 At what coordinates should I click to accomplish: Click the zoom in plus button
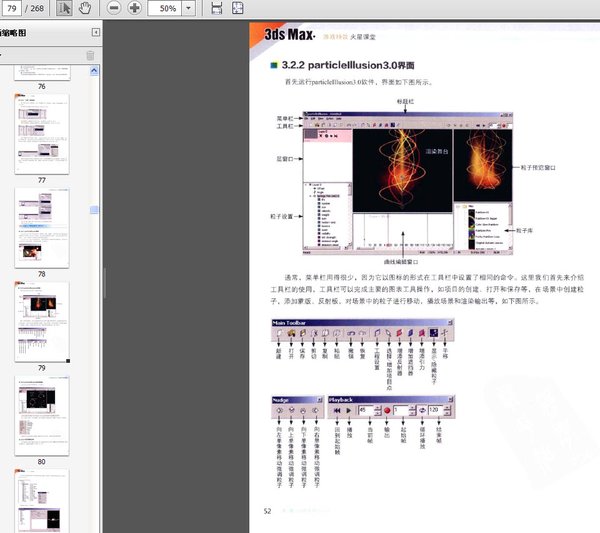click(x=134, y=8)
